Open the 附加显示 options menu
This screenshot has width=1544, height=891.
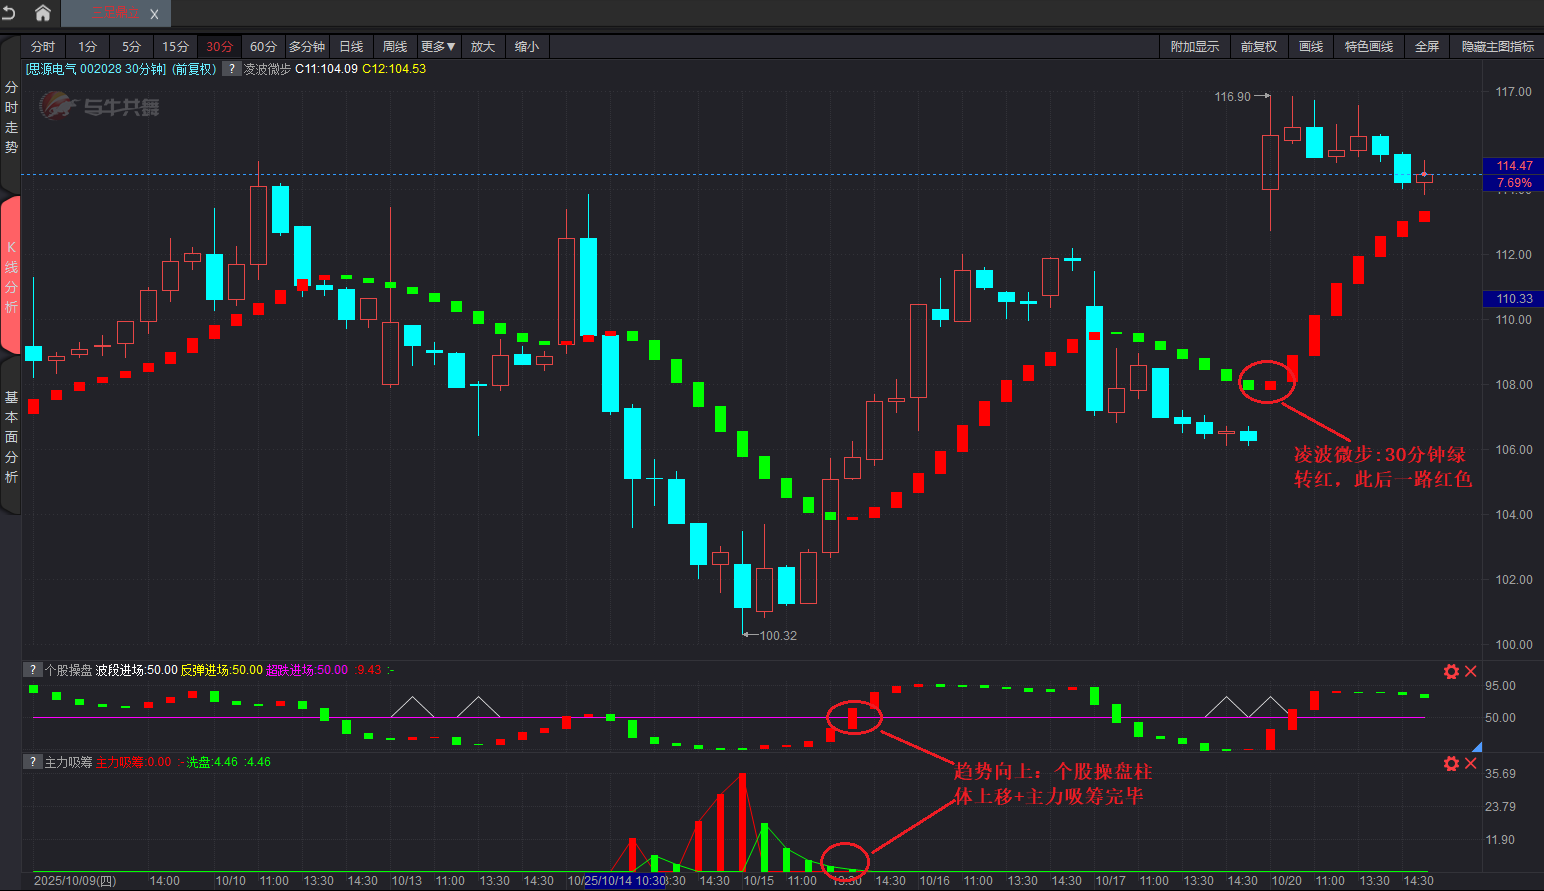[1194, 47]
